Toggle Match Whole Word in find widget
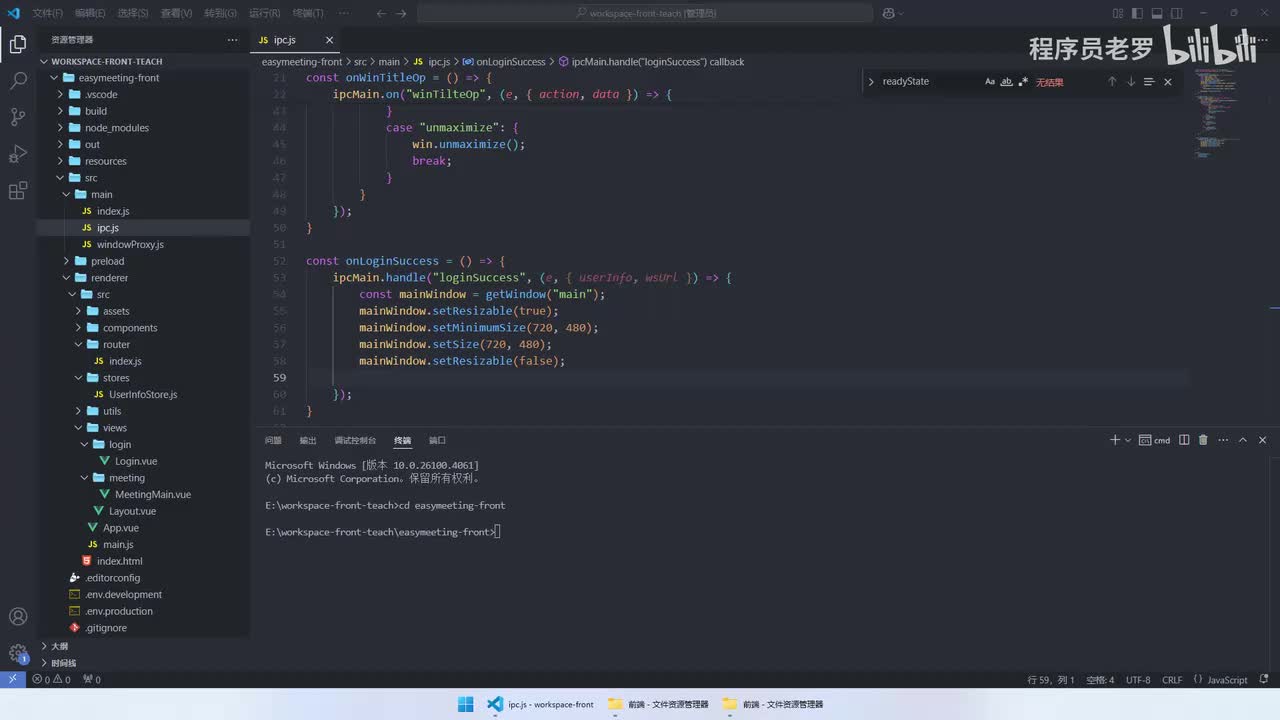 pos(1006,82)
